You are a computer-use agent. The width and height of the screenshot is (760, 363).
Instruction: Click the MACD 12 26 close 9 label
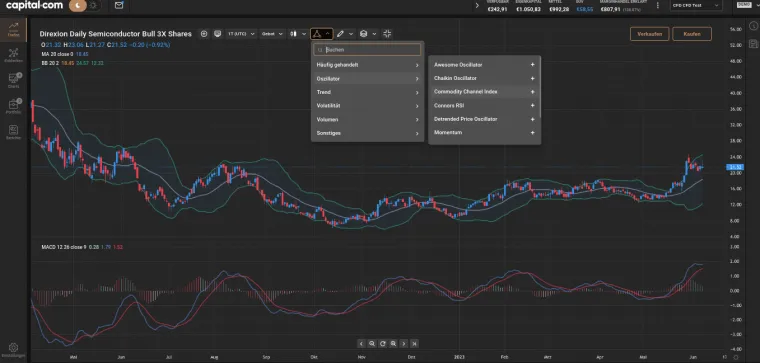(64, 247)
